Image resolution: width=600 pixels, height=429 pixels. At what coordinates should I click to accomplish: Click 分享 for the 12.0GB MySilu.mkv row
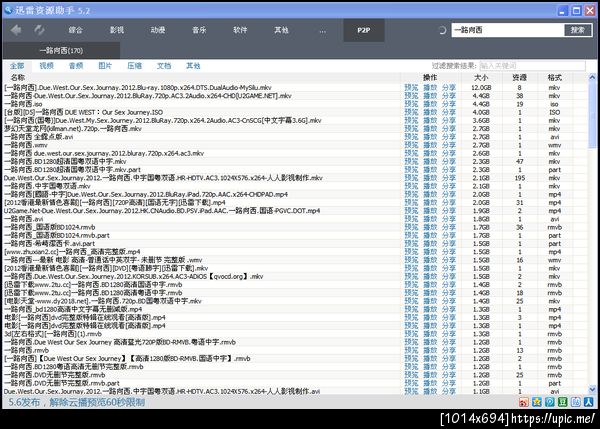(x=449, y=88)
